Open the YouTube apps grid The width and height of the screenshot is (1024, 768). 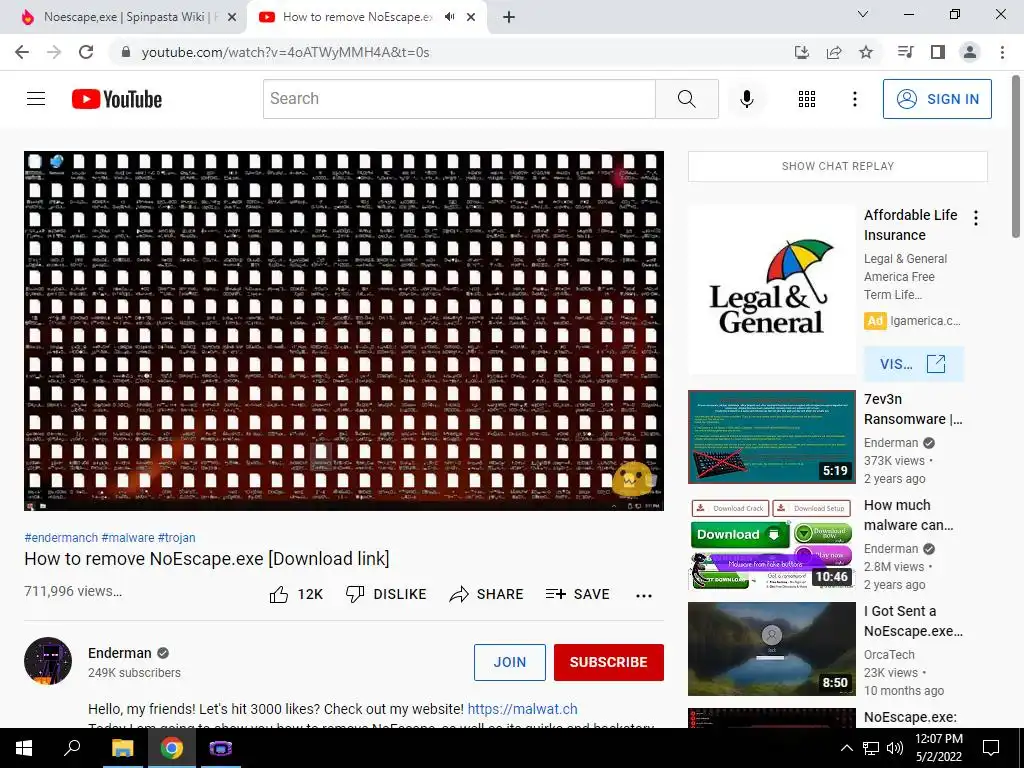(x=807, y=99)
